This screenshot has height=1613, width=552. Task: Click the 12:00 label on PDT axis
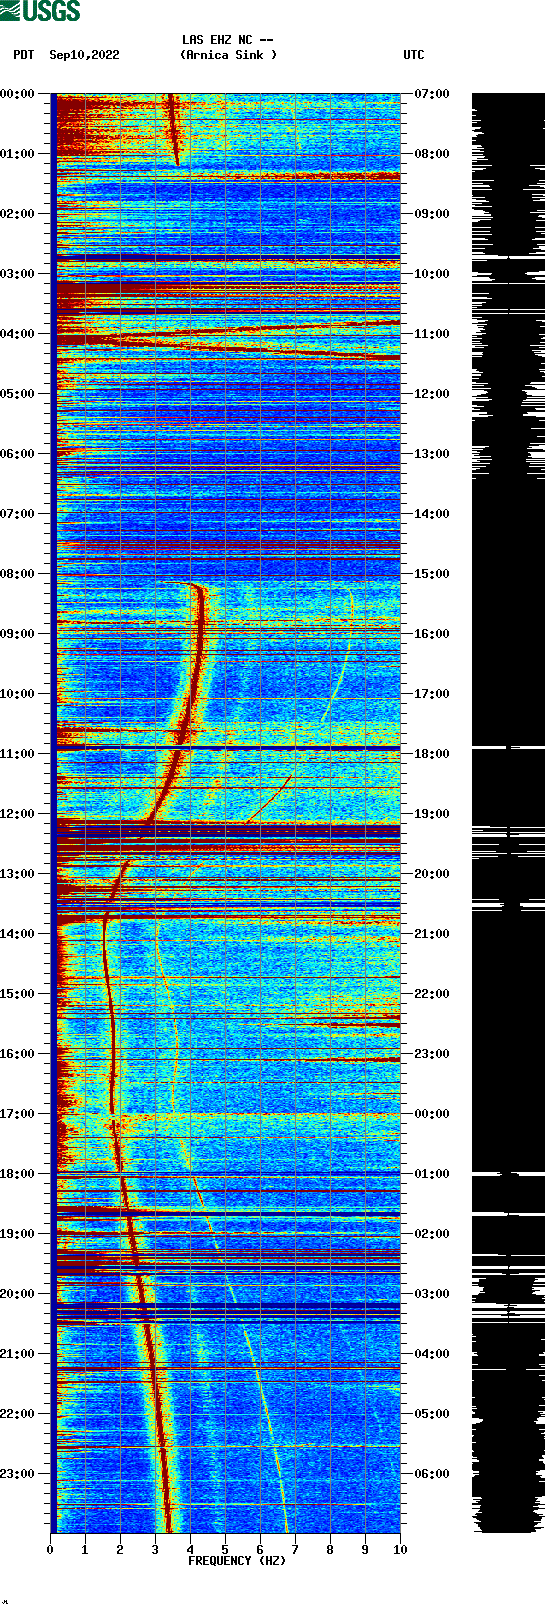(18, 814)
